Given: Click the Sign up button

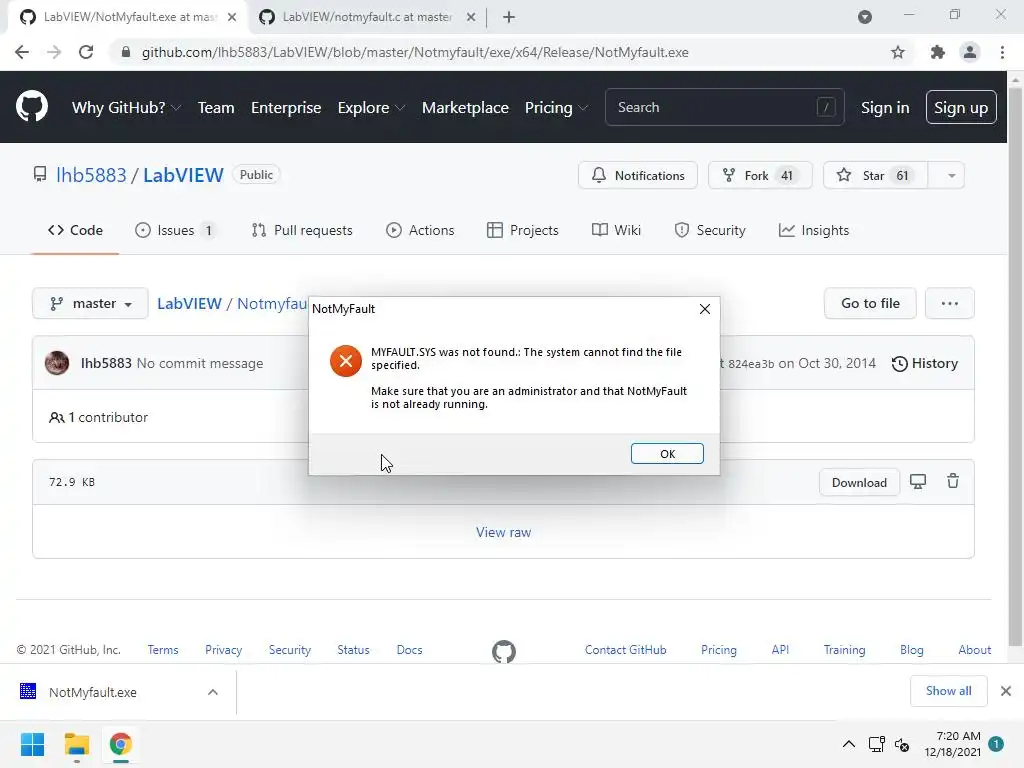Looking at the screenshot, I should click(x=961, y=107).
